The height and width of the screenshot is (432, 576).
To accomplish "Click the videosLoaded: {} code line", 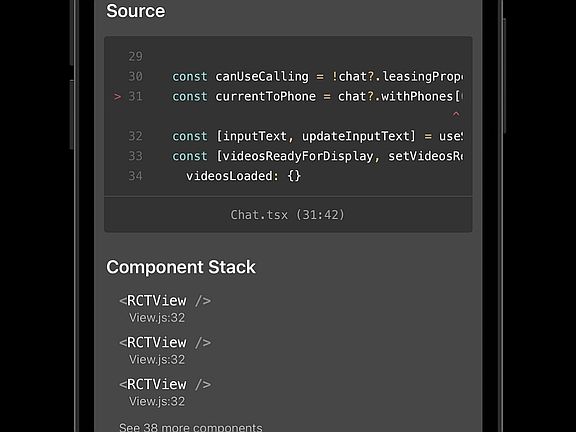I will coord(244,176).
